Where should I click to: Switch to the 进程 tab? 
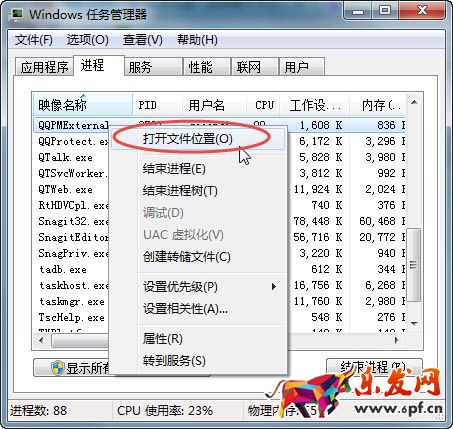point(99,65)
